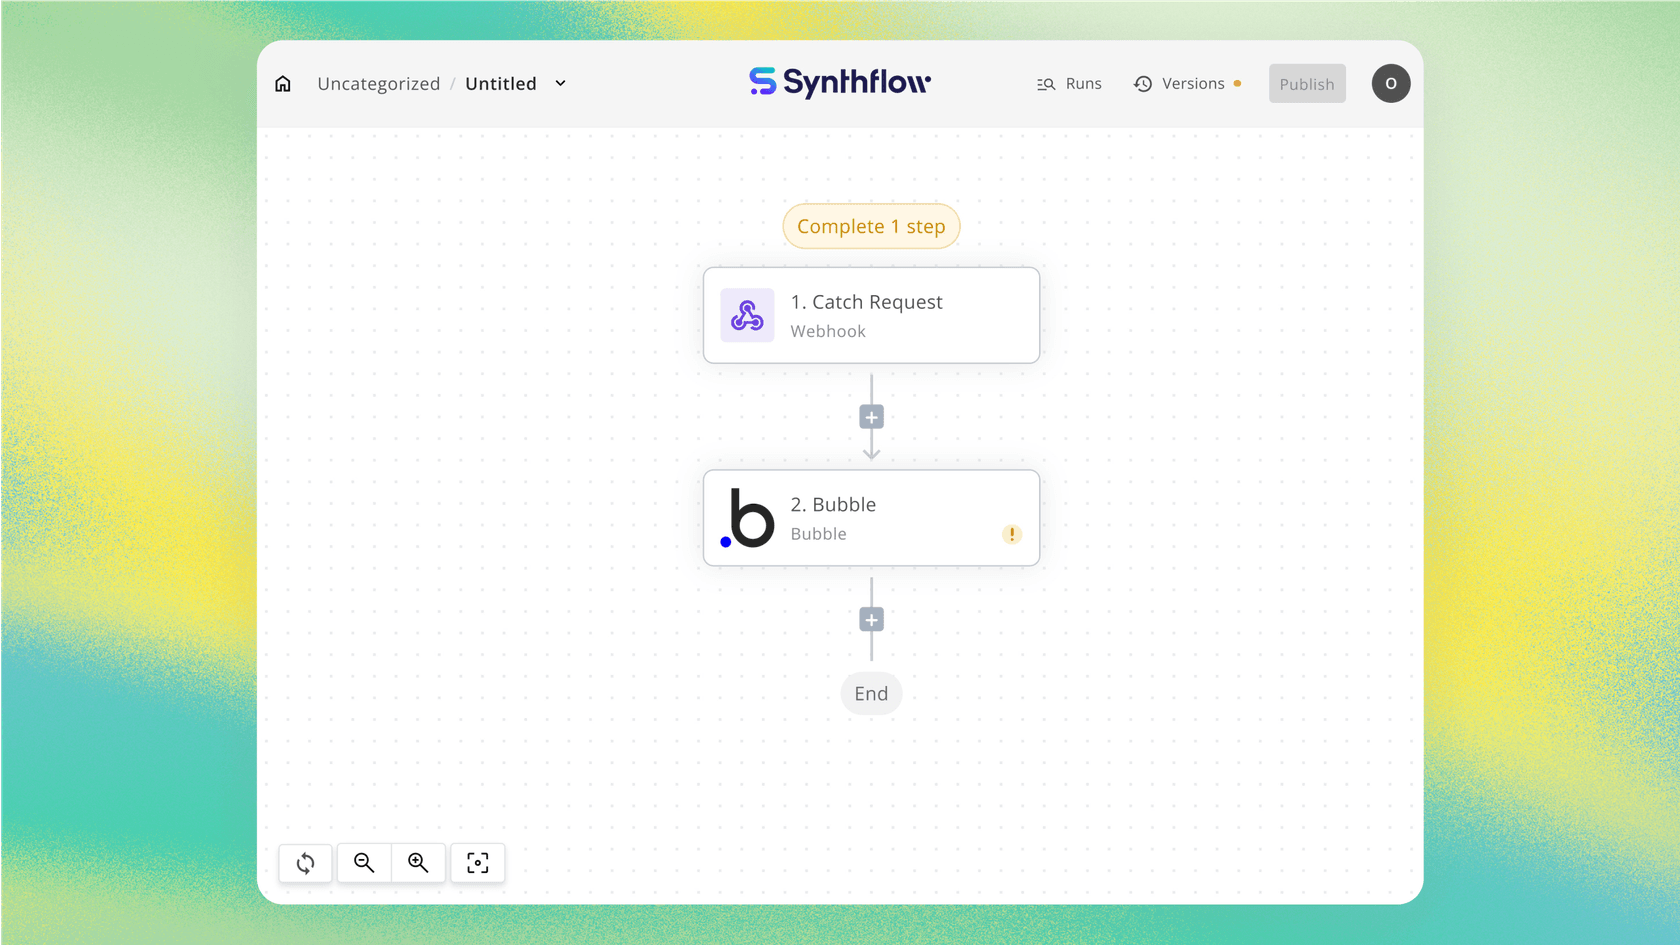Open the Runs panel via its icon
This screenshot has width=1680, height=945.
[1046, 84]
